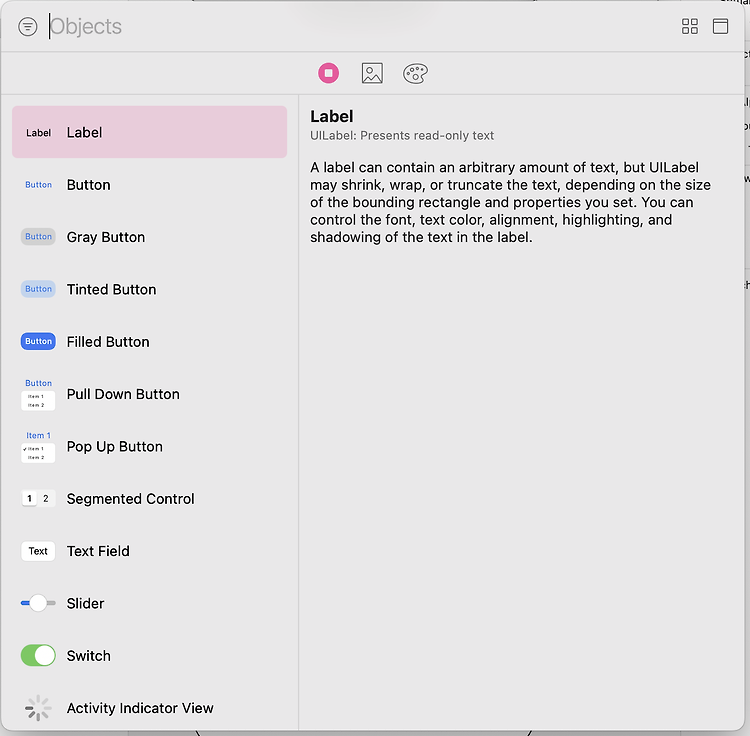Open the filter options icon beside search
Image resolution: width=750 pixels, height=736 pixels.
[28, 26]
